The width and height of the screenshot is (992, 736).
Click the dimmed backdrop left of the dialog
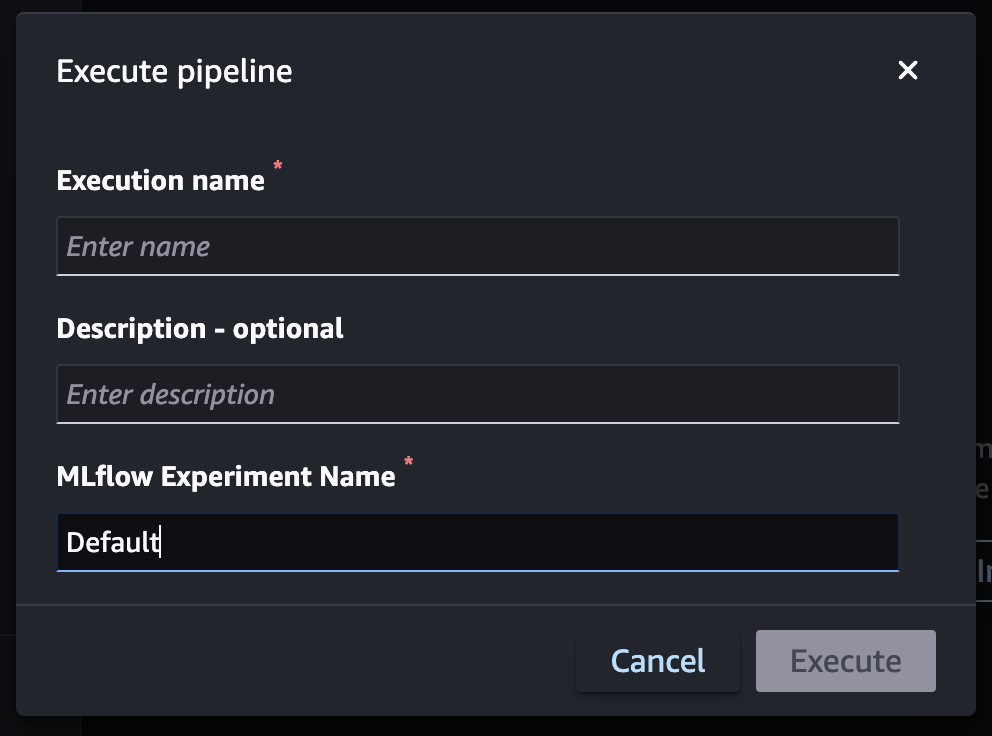[7, 400]
